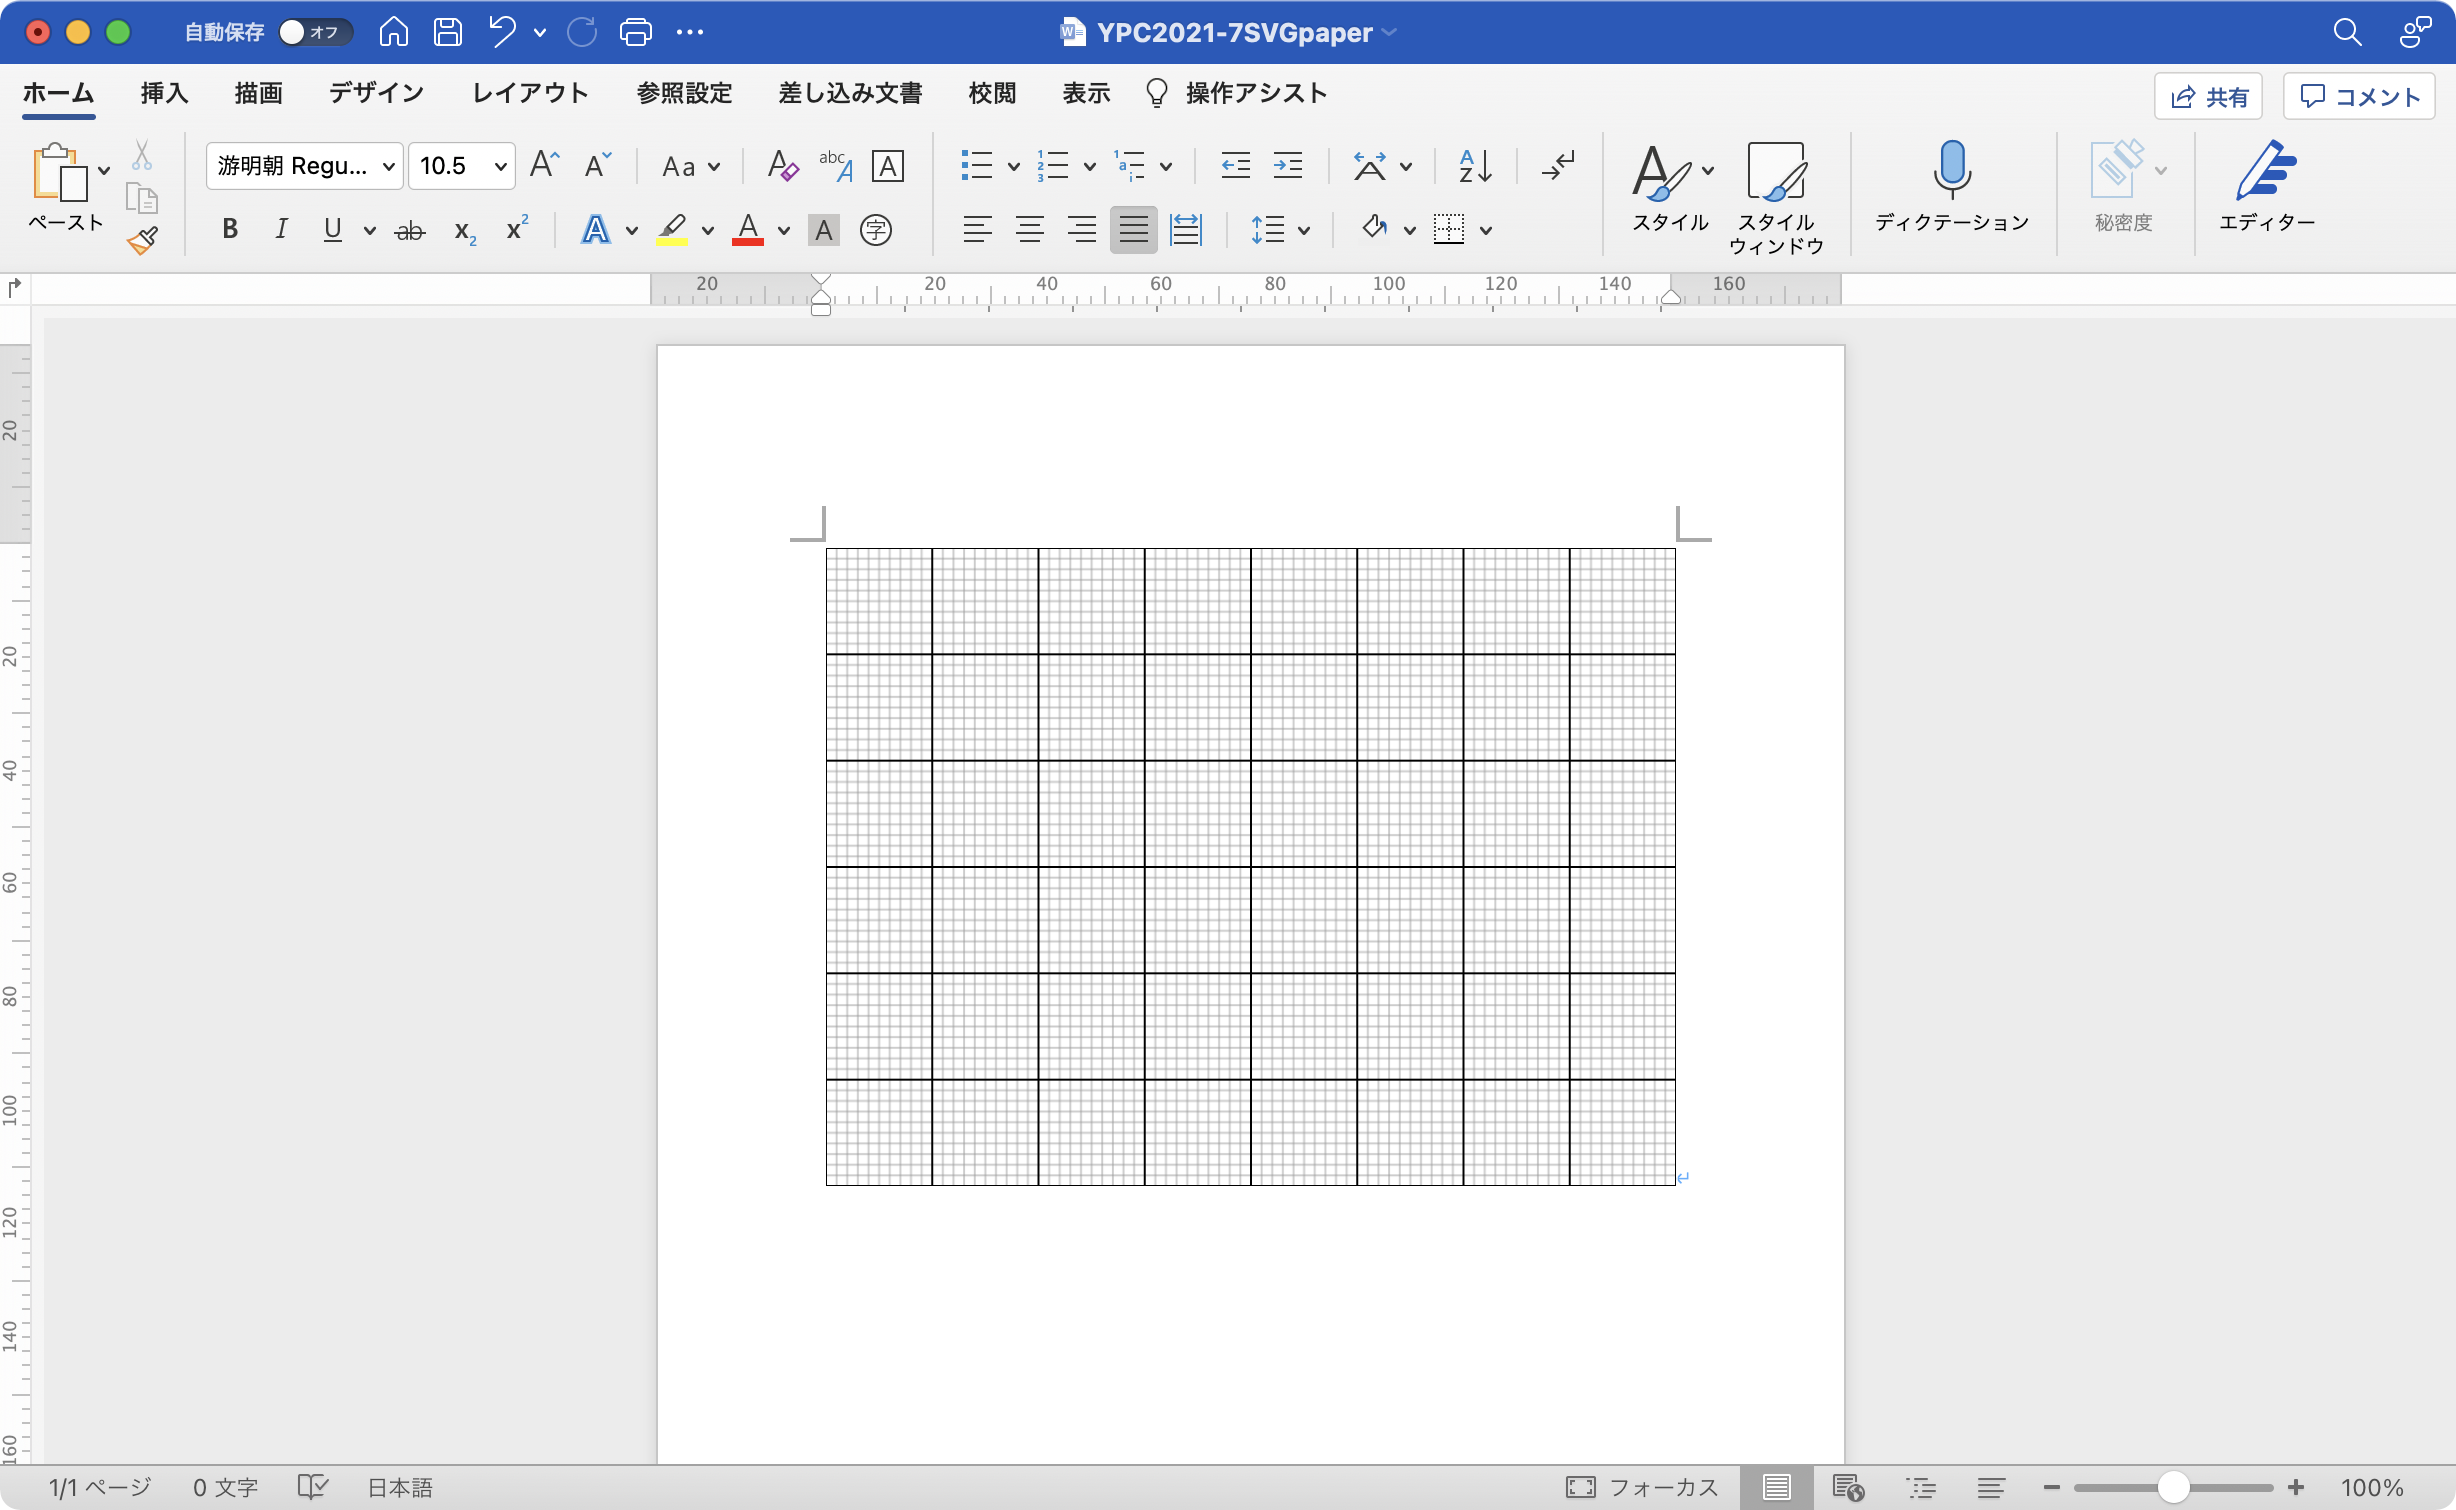The height and width of the screenshot is (1510, 2456).
Task: Center align the paragraph
Action: pos(1030,230)
